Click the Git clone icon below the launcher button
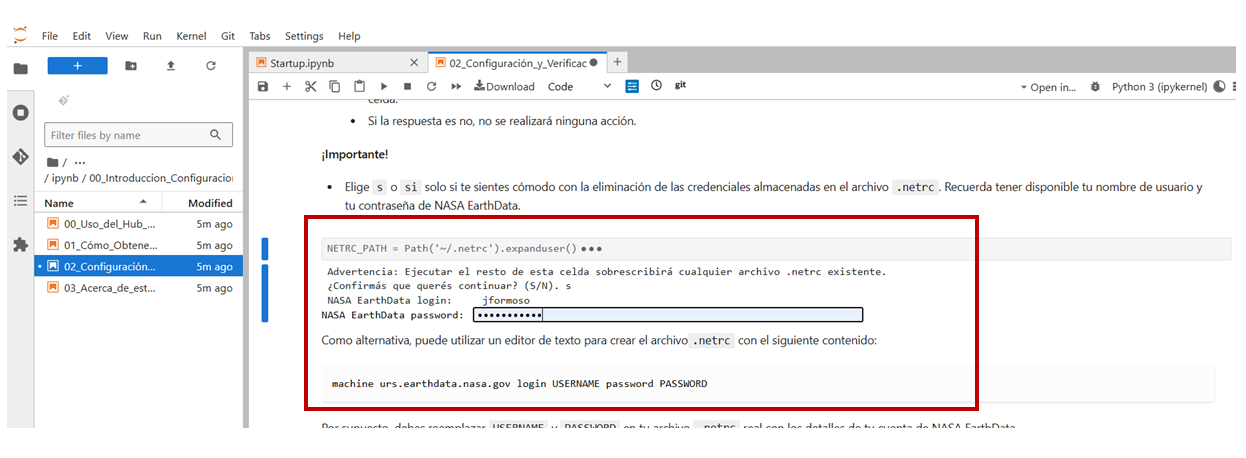Image resolution: width=1246 pixels, height=458 pixels. click(63, 100)
